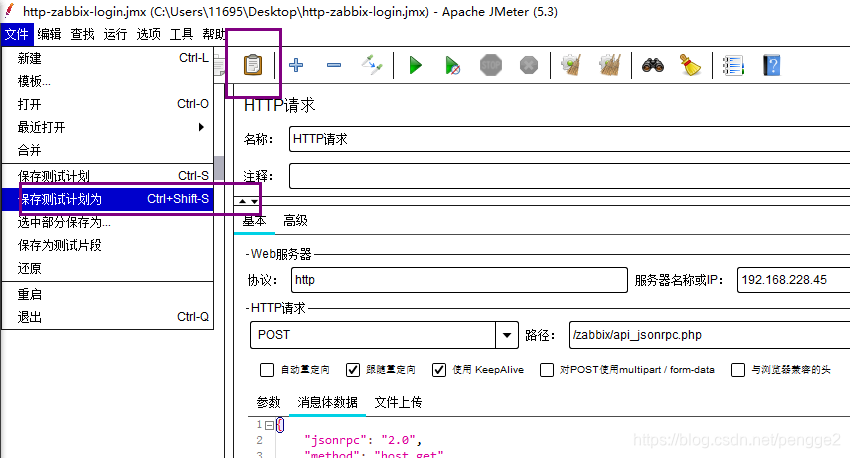Click the grey Stop sign icon
This screenshot has height=458, width=850.
pos(491,65)
